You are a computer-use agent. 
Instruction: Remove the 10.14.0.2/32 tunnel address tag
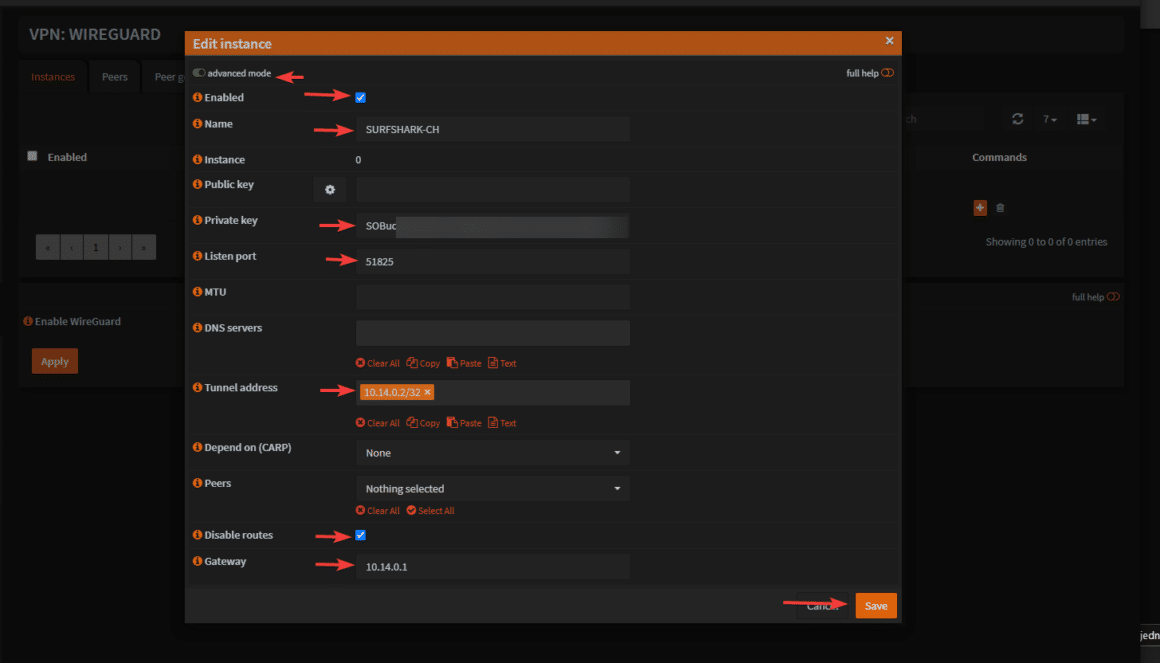428,393
